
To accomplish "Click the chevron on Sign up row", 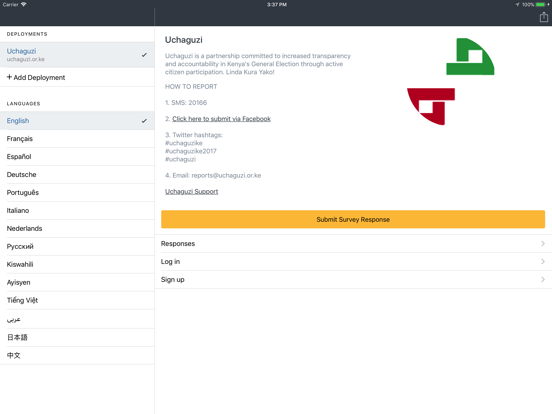I will (x=543, y=280).
